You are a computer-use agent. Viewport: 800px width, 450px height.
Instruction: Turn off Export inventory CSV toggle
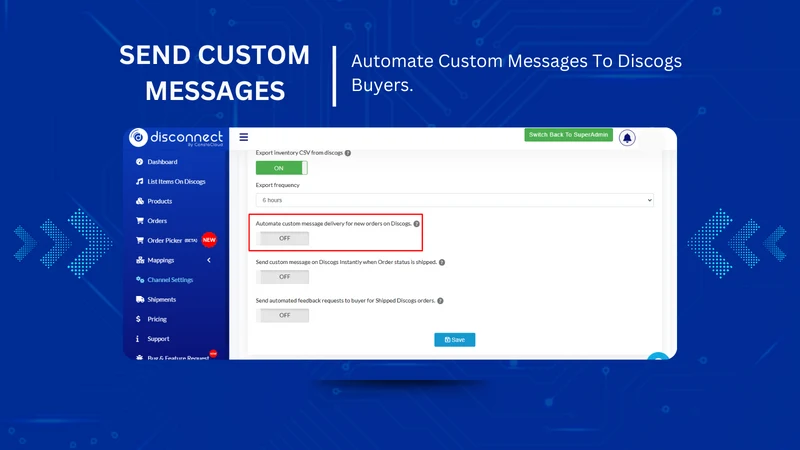point(282,168)
